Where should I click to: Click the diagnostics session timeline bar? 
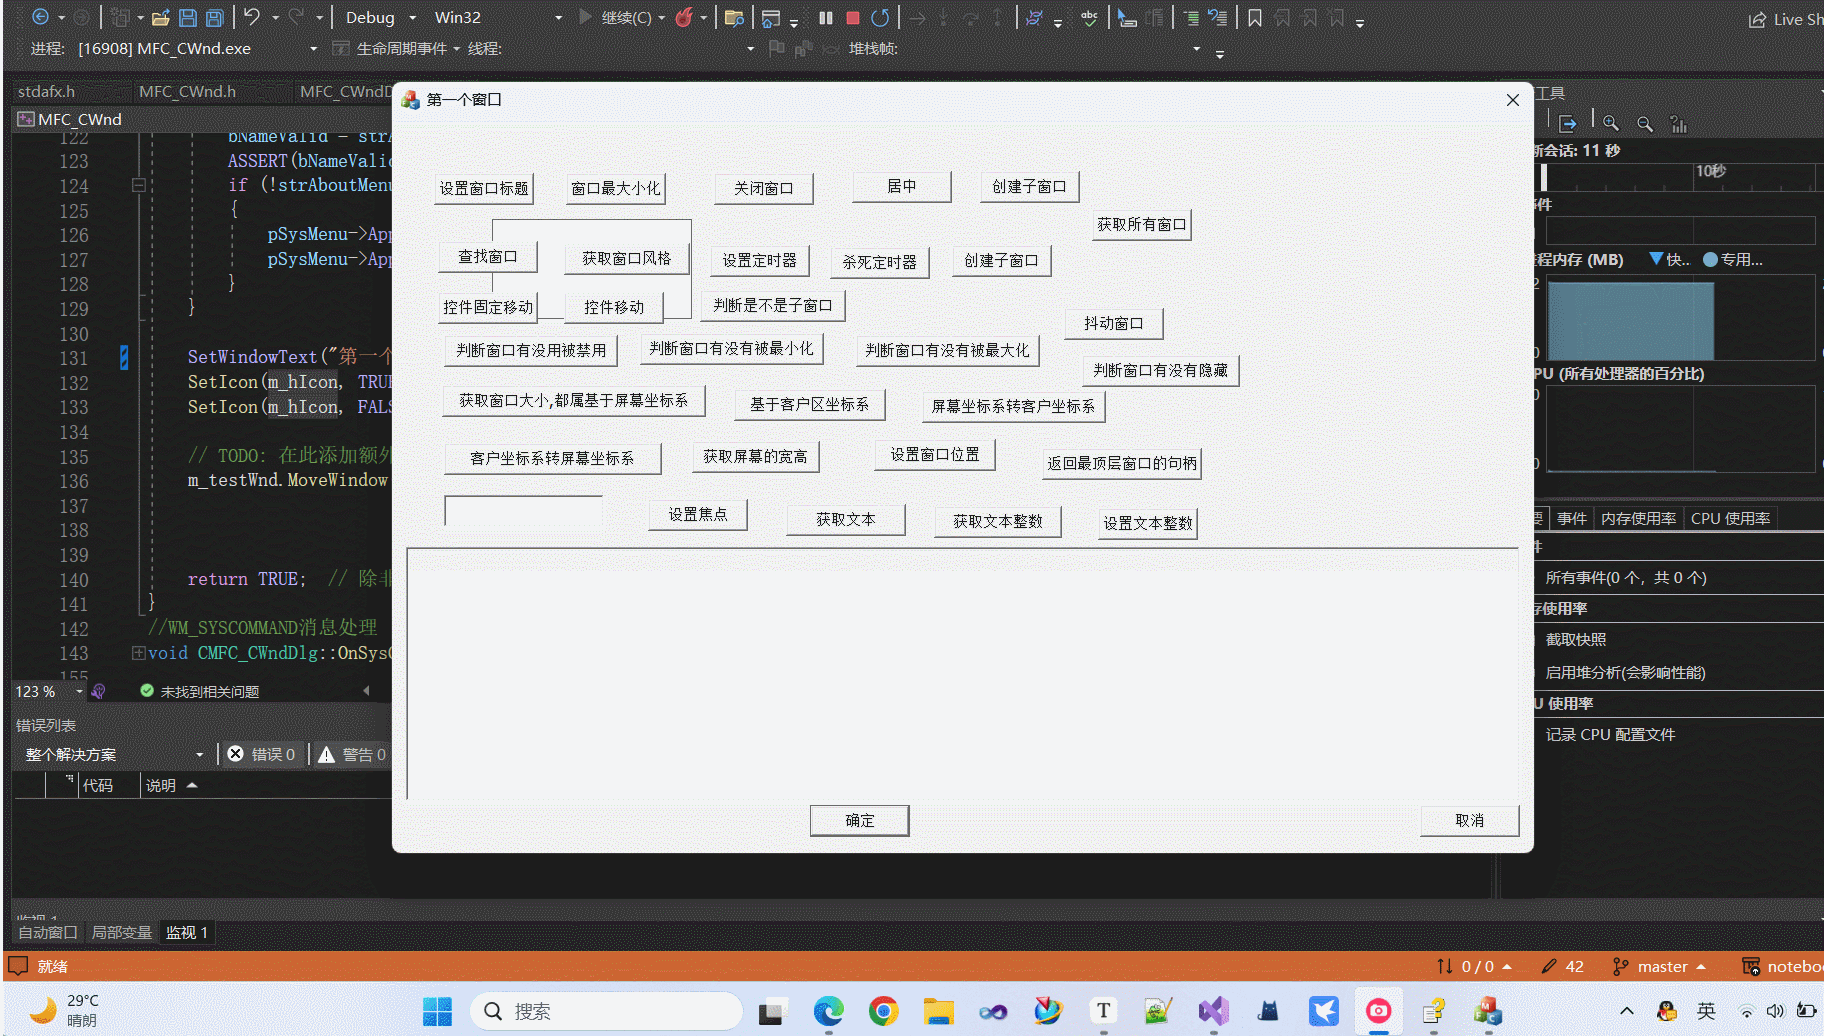pos(1680,178)
